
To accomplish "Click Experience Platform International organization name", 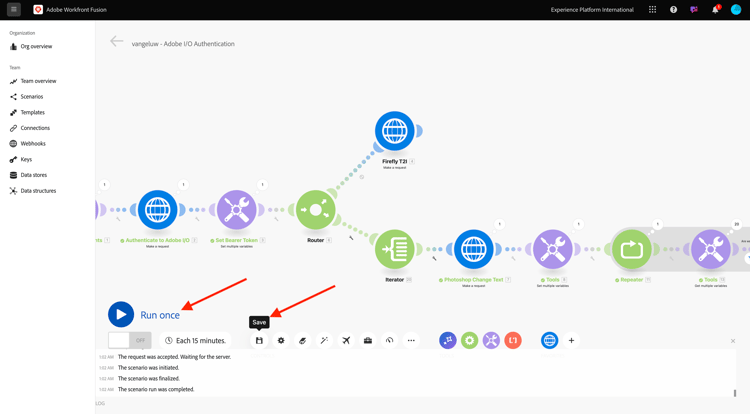I will tap(592, 10).
